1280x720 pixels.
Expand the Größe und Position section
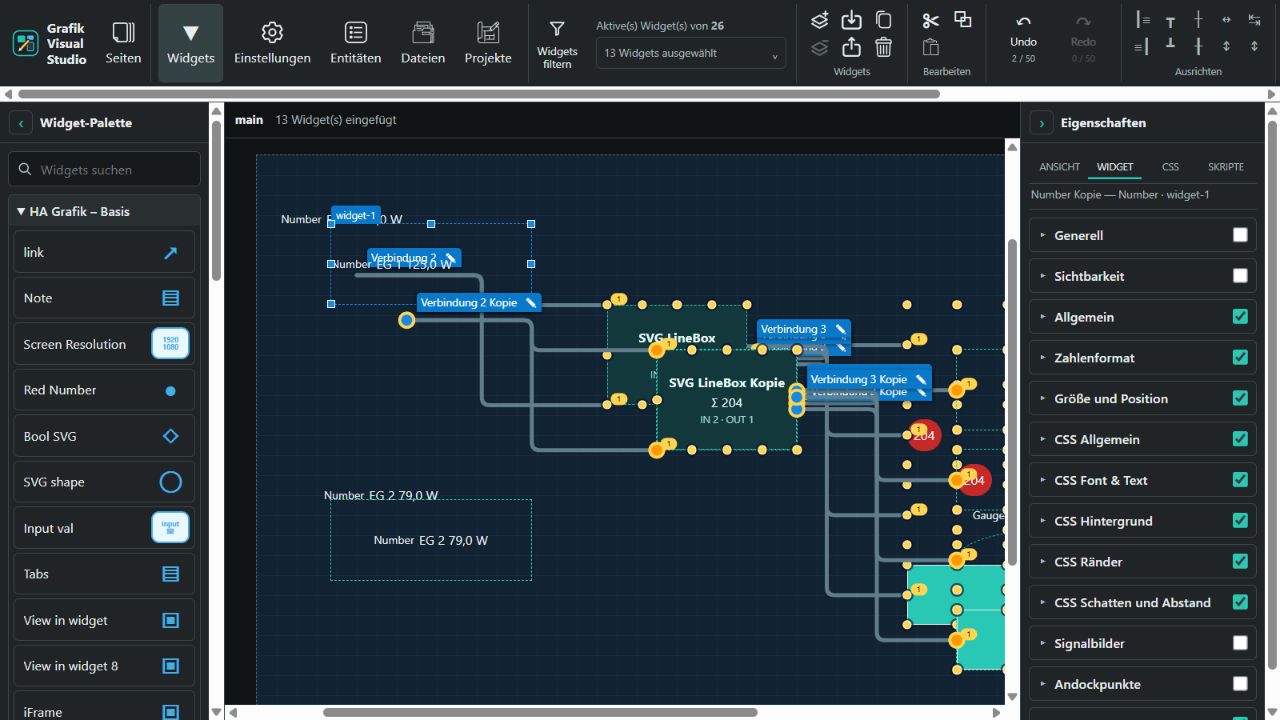coord(1143,398)
